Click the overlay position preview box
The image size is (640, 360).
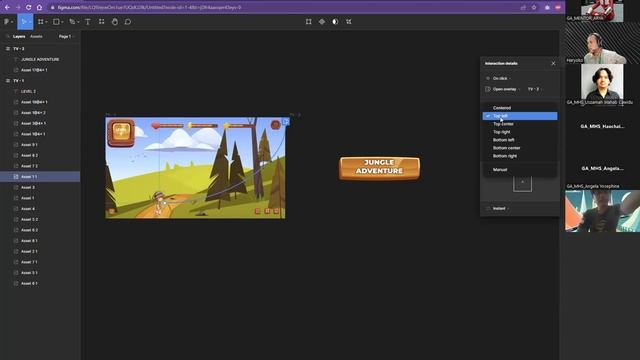point(522,183)
